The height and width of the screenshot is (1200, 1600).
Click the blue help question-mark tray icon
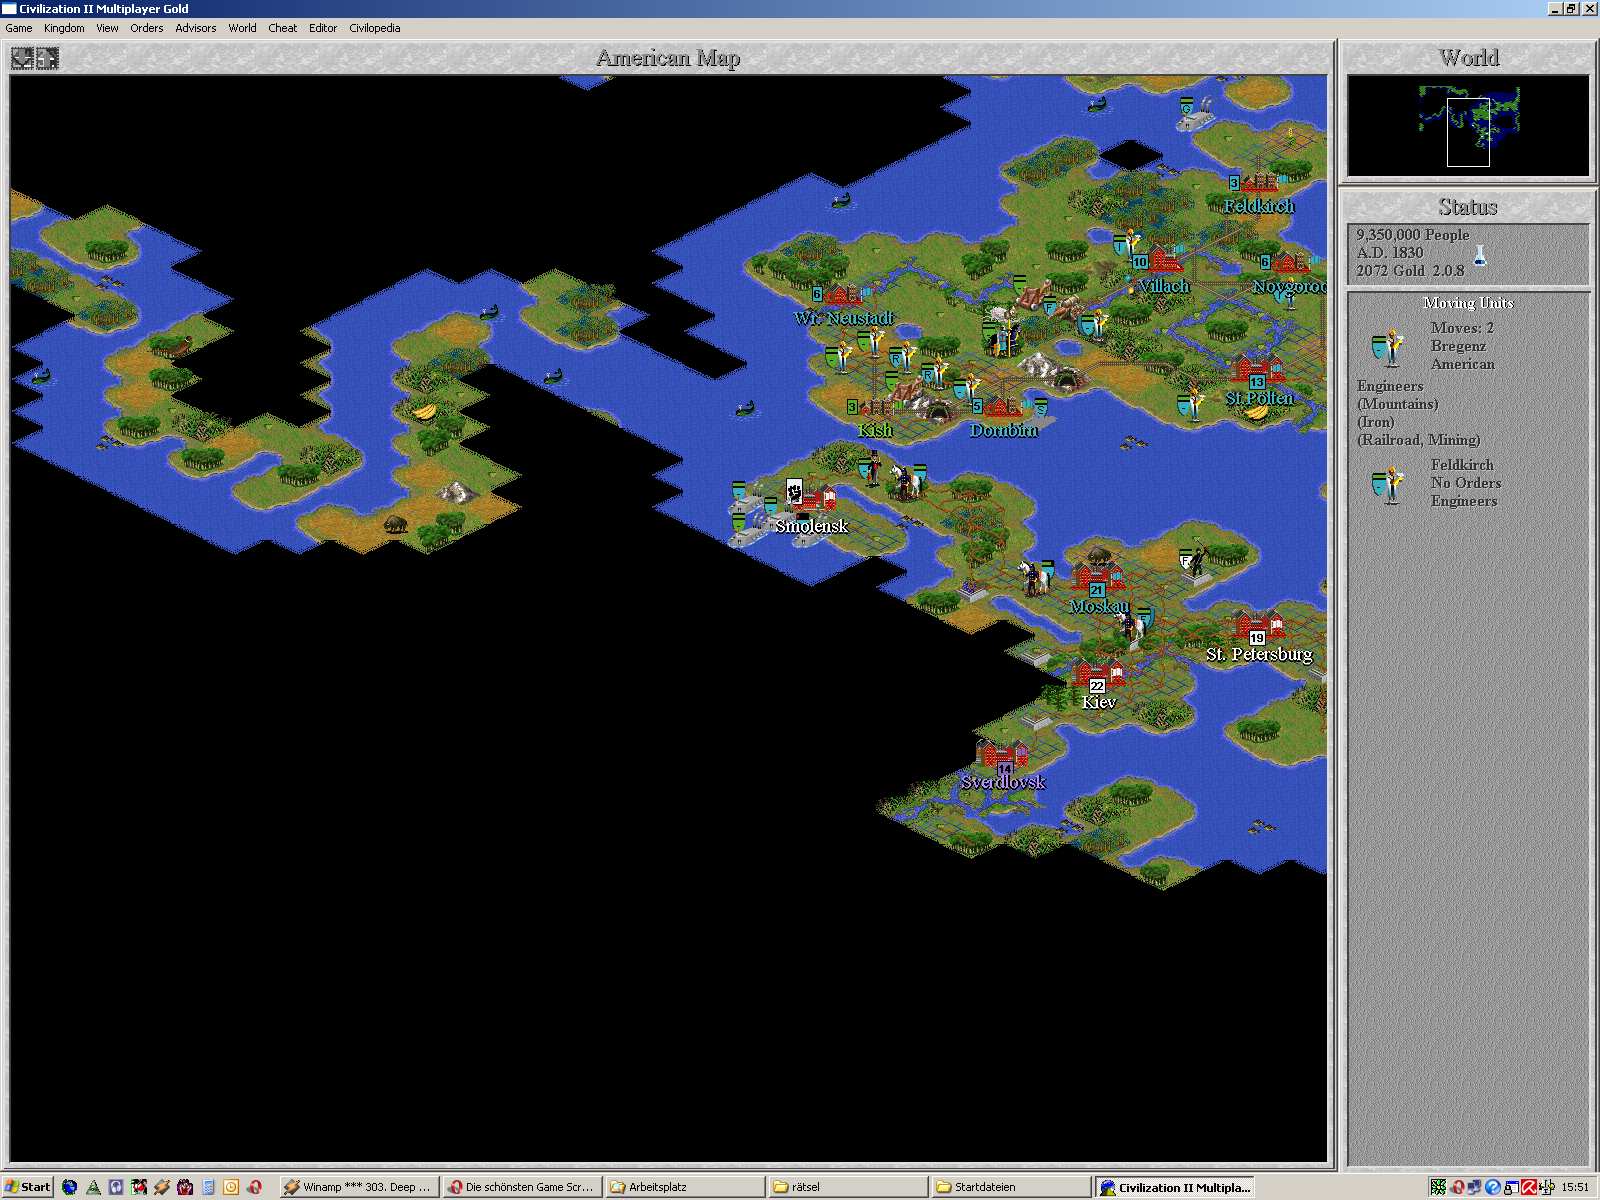[x=1493, y=1187]
